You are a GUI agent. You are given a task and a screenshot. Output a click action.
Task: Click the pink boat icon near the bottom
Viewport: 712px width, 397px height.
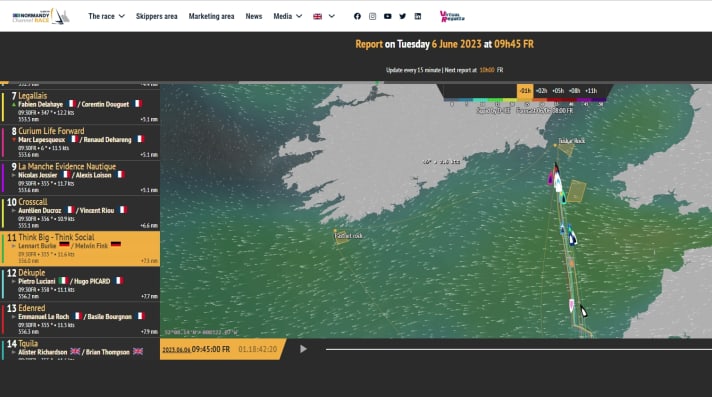[x=571, y=305]
